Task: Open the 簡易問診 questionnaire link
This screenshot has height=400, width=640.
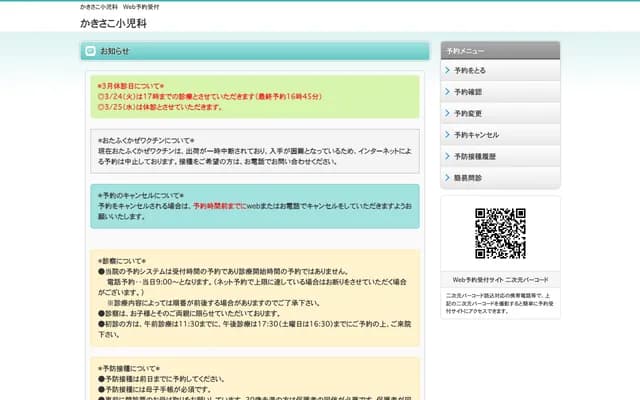Action: click(x=468, y=178)
